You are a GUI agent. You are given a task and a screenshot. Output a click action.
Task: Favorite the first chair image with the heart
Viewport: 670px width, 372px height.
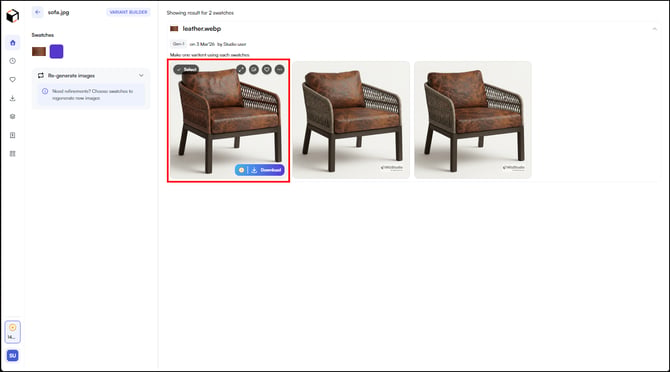tap(267, 69)
